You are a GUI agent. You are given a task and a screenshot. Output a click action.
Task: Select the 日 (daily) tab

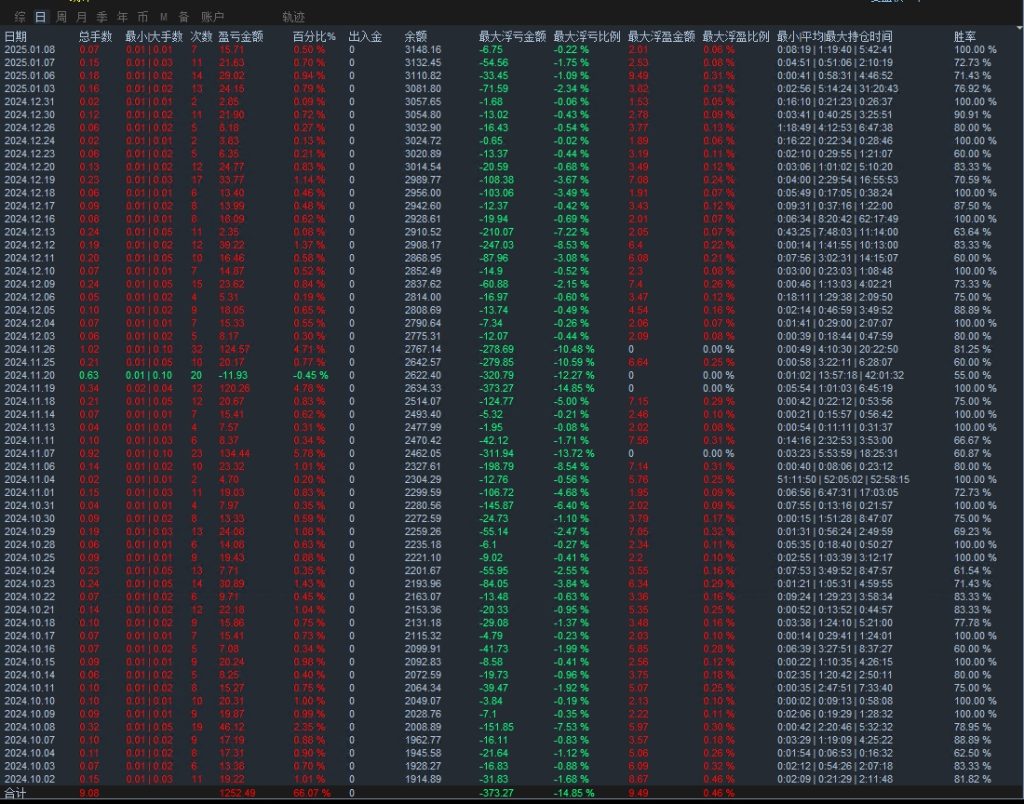click(x=40, y=16)
